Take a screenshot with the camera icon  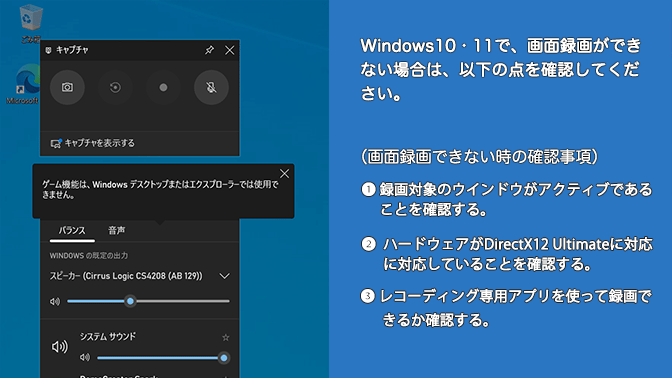(x=67, y=87)
